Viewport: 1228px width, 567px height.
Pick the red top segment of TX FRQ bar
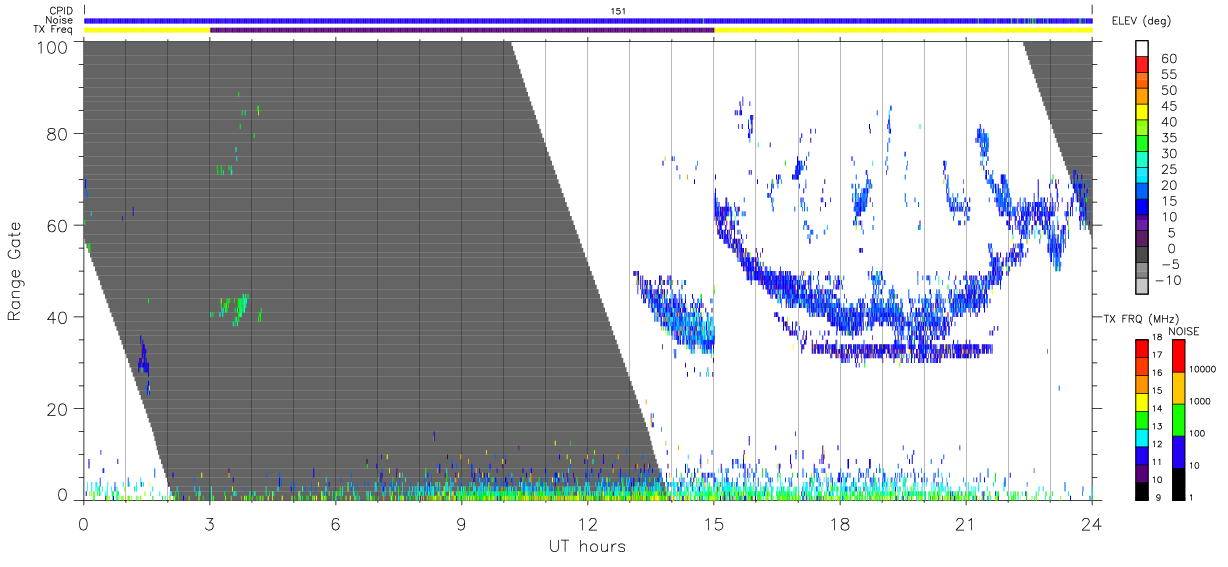point(1142,348)
